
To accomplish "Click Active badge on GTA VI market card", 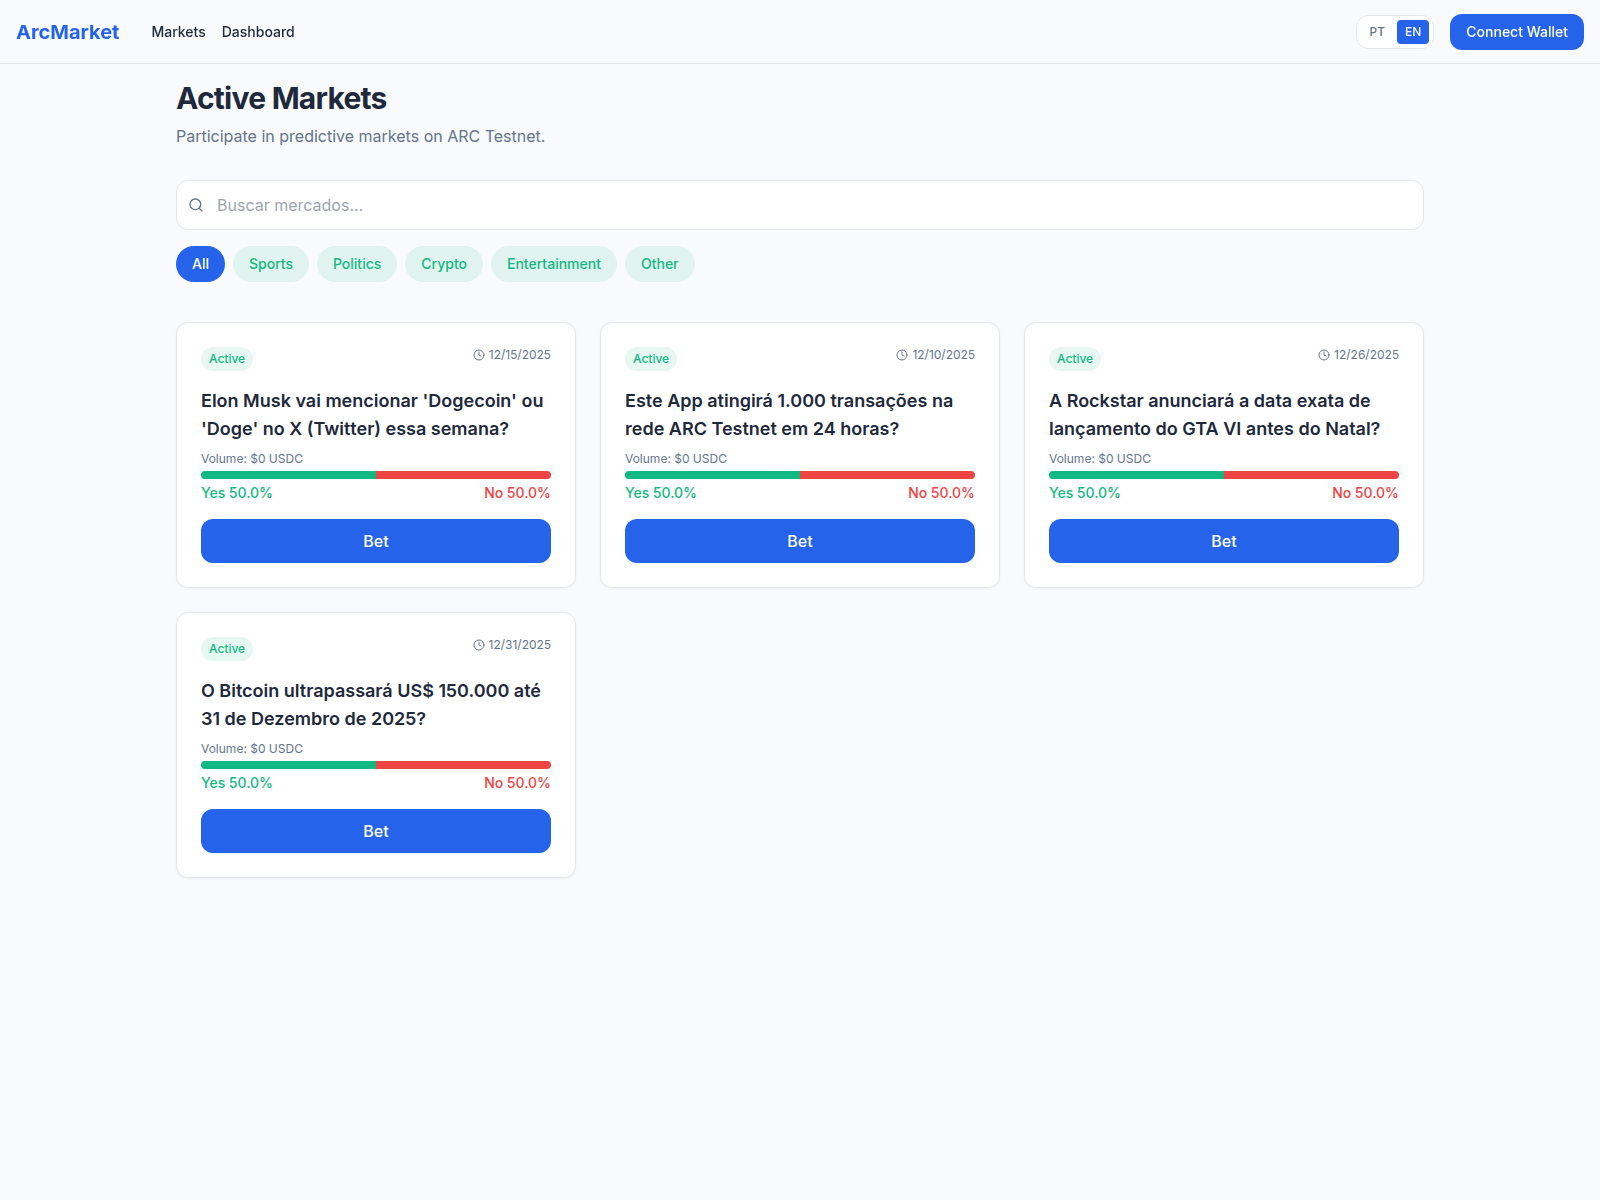I will [x=1075, y=359].
